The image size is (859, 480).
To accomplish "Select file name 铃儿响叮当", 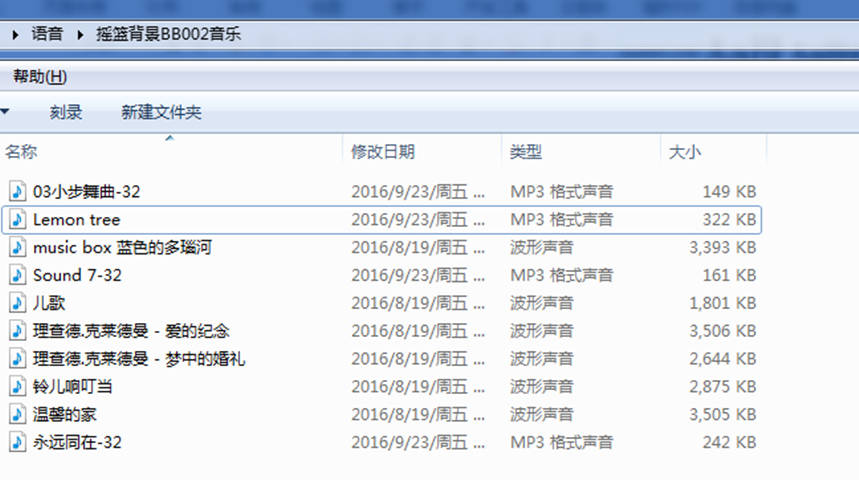I will [x=73, y=387].
